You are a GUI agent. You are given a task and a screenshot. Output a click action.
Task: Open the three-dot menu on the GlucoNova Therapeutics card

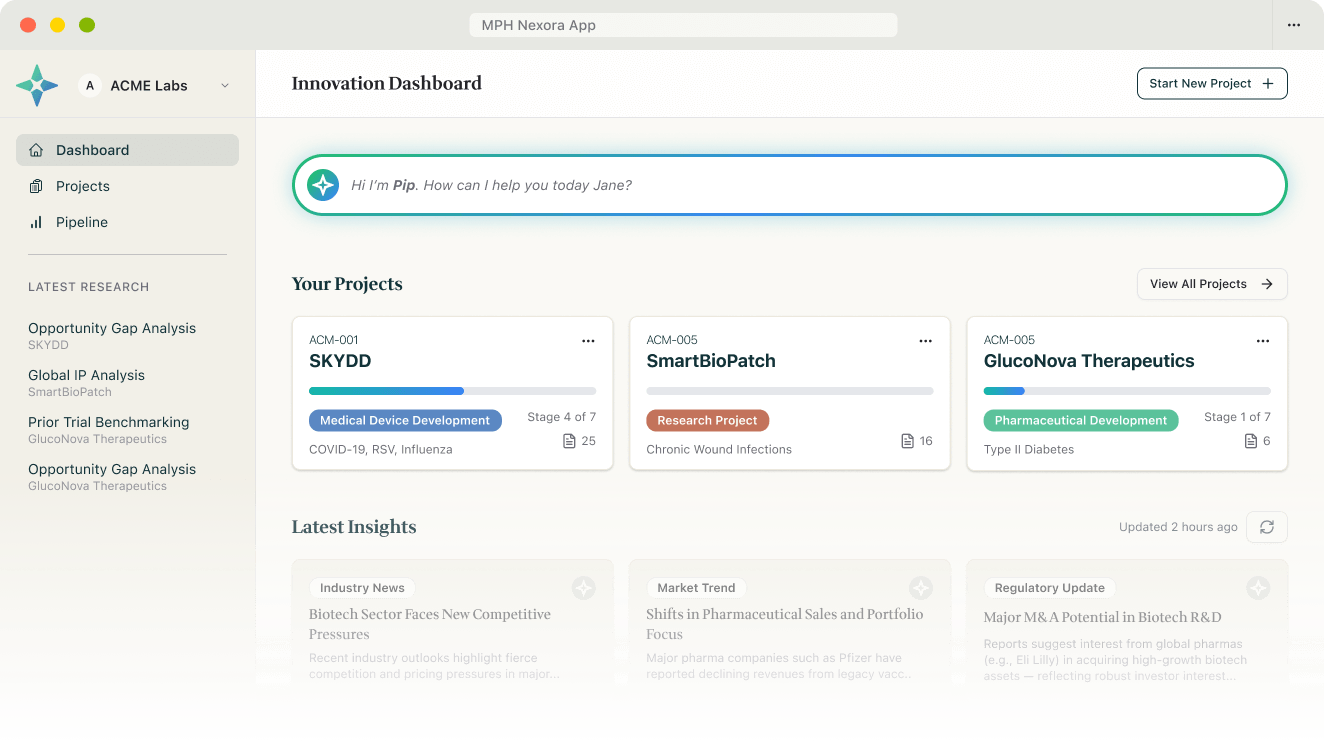pyautogui.click(x=1262, y=341)
